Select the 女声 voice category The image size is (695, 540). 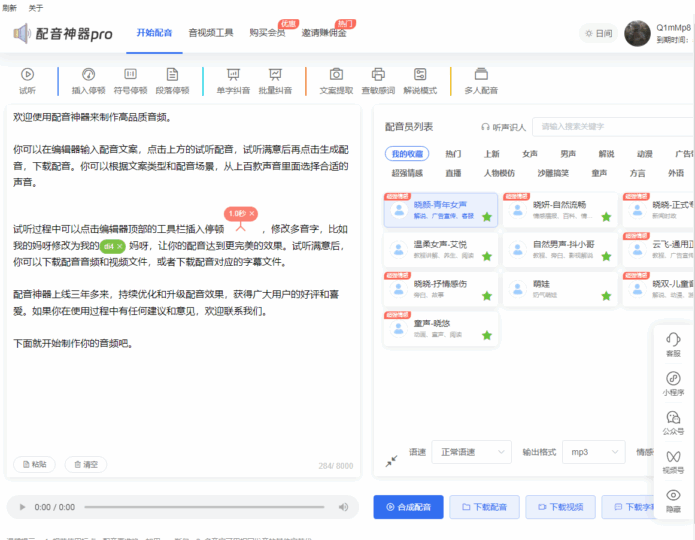(x=530, y=154)
